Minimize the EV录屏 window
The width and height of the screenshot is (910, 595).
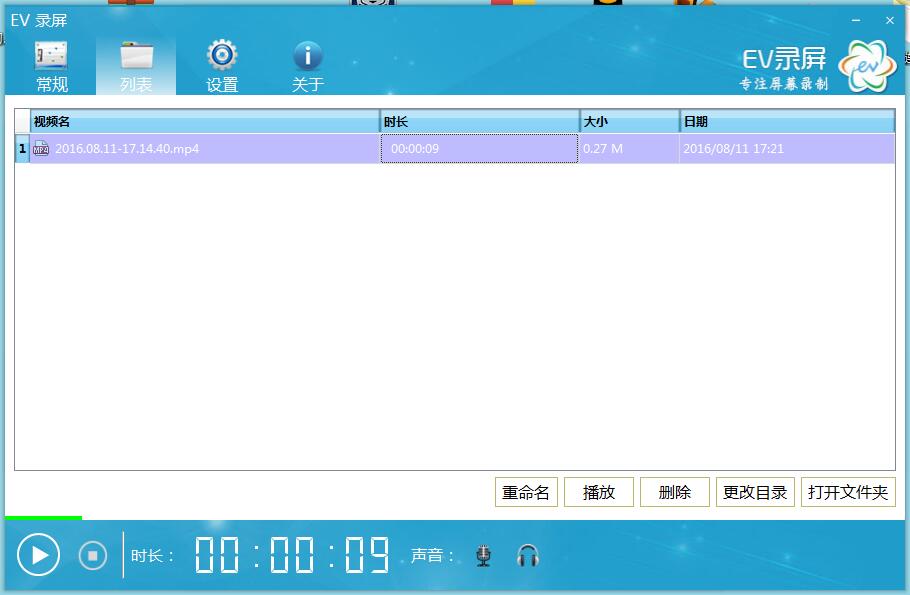click(856, 20)
